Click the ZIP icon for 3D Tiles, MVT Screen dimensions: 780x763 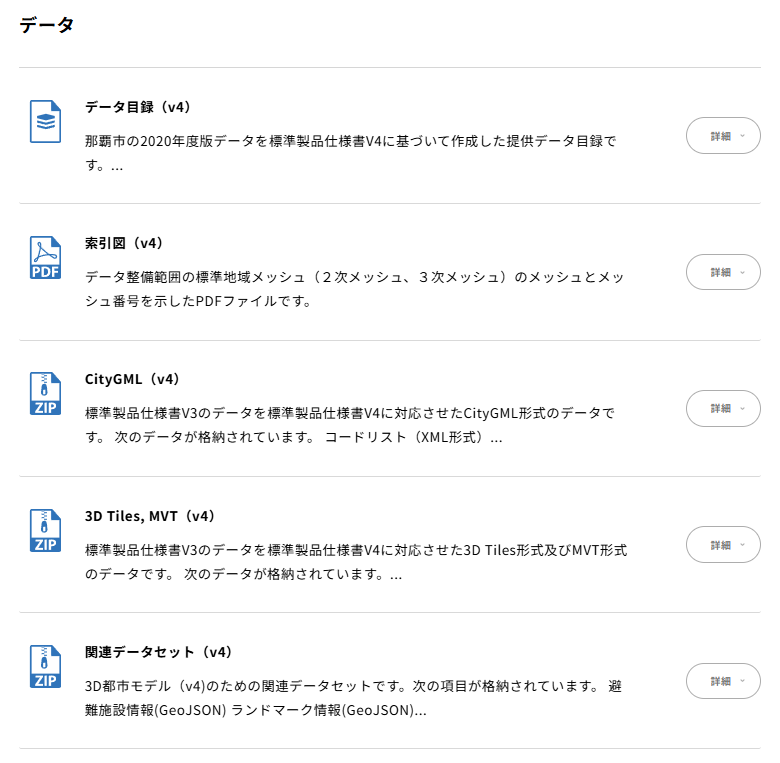pos(45,530)
